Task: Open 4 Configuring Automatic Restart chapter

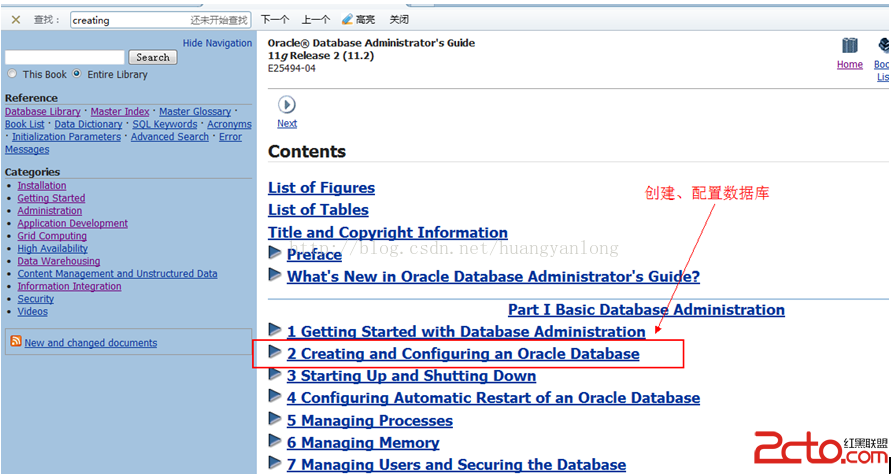Action: click(493, 398)
